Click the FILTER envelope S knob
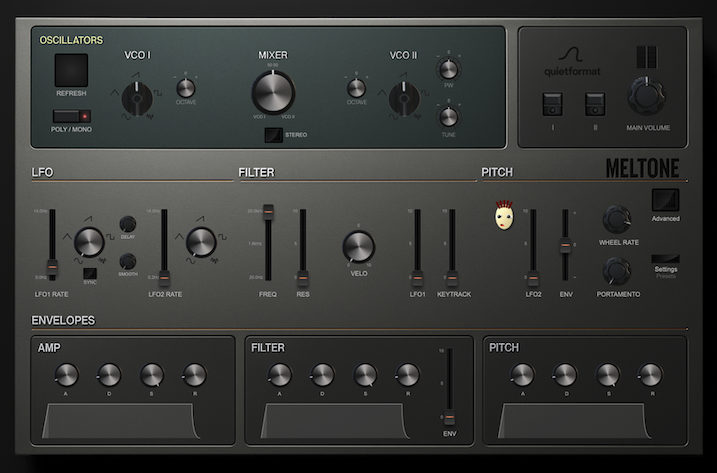 pyautogui.click(x=365, y=375)
